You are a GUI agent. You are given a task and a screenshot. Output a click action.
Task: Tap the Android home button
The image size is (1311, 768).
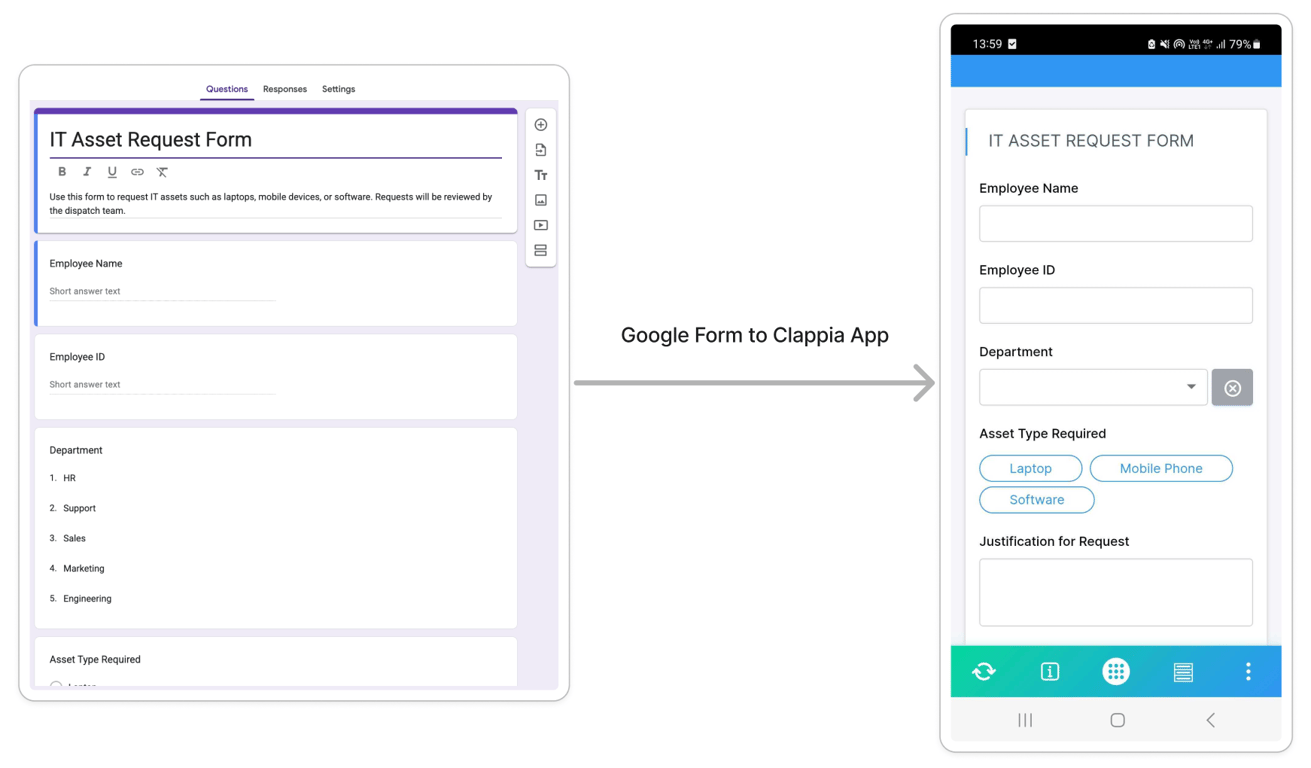[x=1118, y=720]
